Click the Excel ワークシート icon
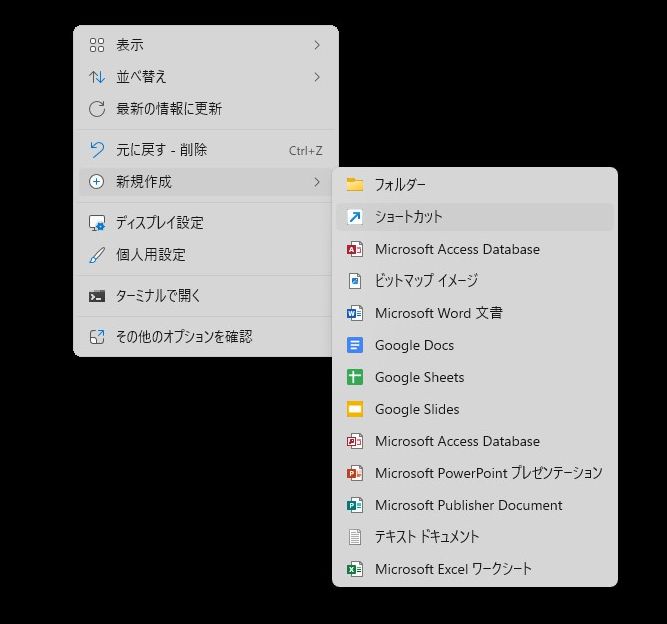This screenshot has width=667, height=624. (x=354, y=569)
